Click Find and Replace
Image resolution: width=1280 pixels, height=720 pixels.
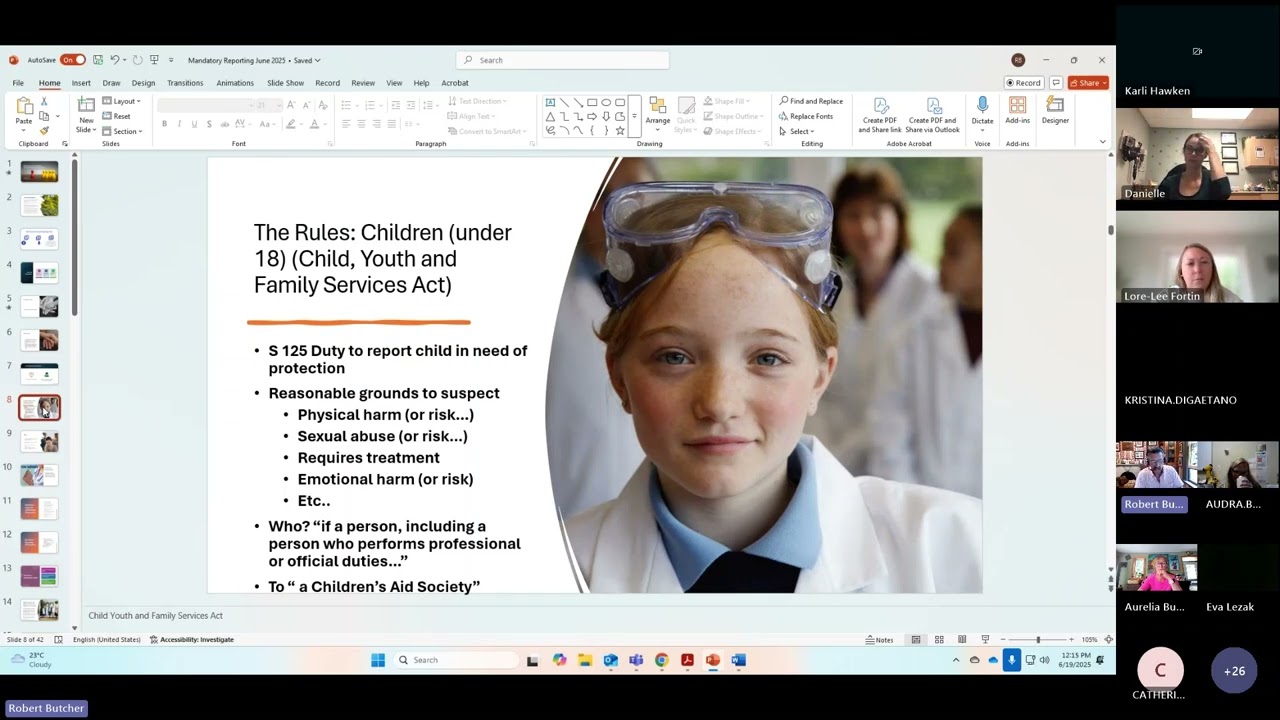[811, 101]
